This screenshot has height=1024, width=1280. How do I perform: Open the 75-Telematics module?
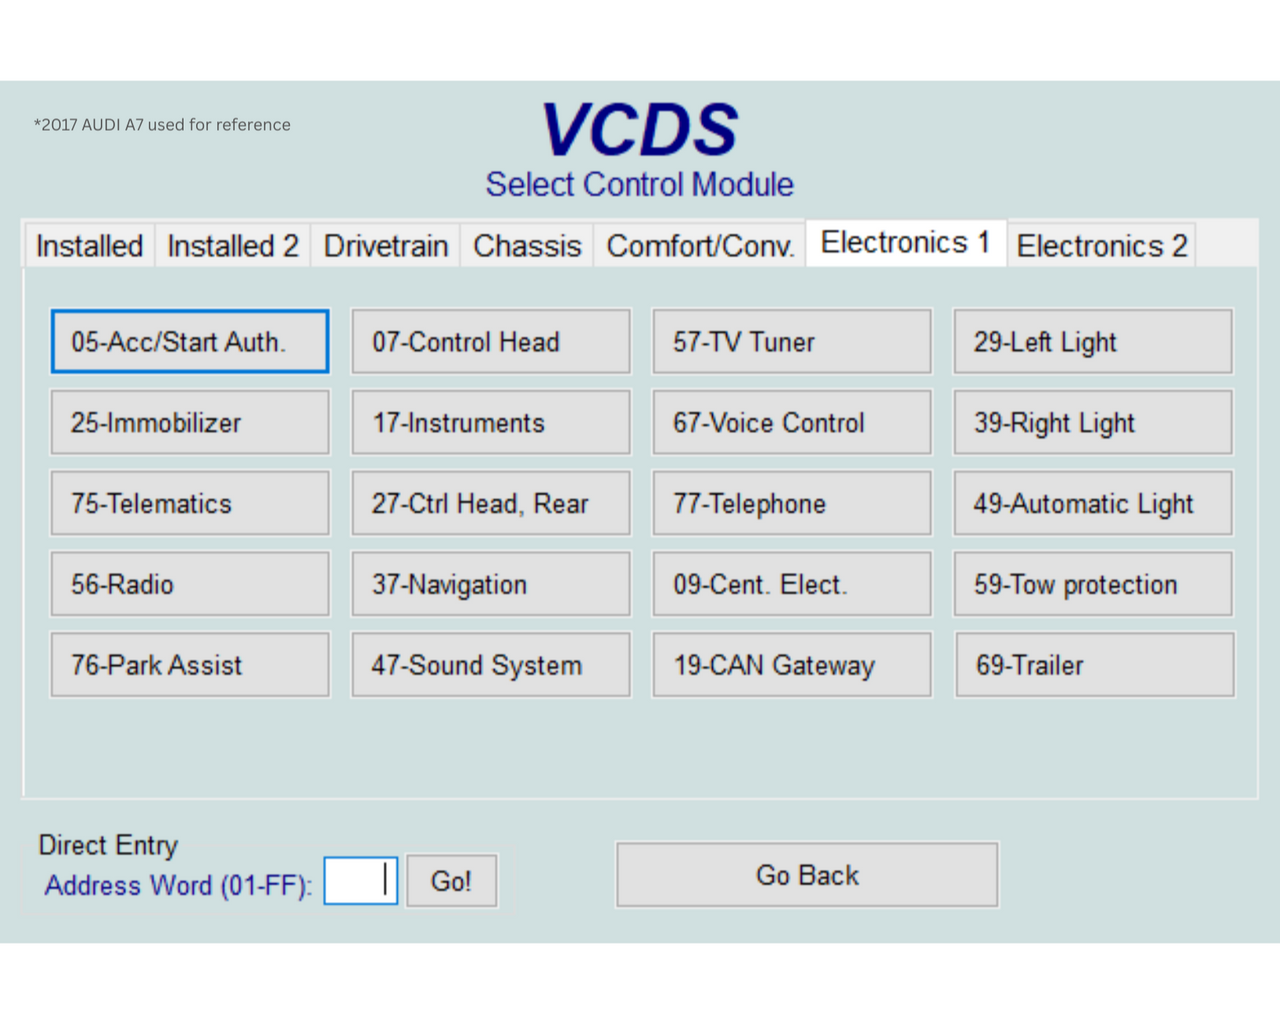[x=190, y=503]
